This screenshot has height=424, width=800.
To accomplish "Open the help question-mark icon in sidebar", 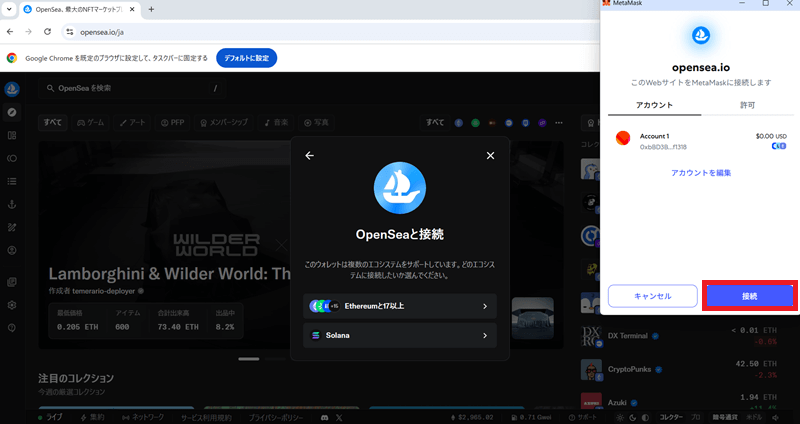I will tap(12, 328).
